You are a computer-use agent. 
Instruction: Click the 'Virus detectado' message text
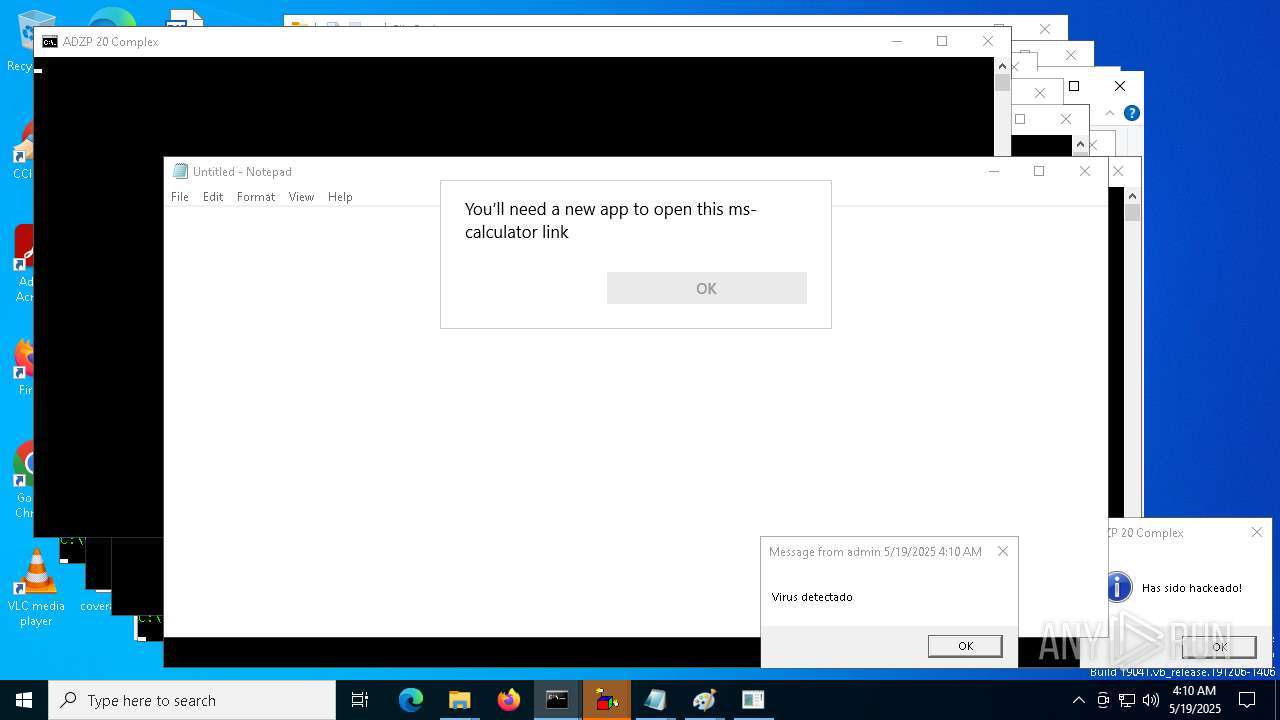click(812, 597)
